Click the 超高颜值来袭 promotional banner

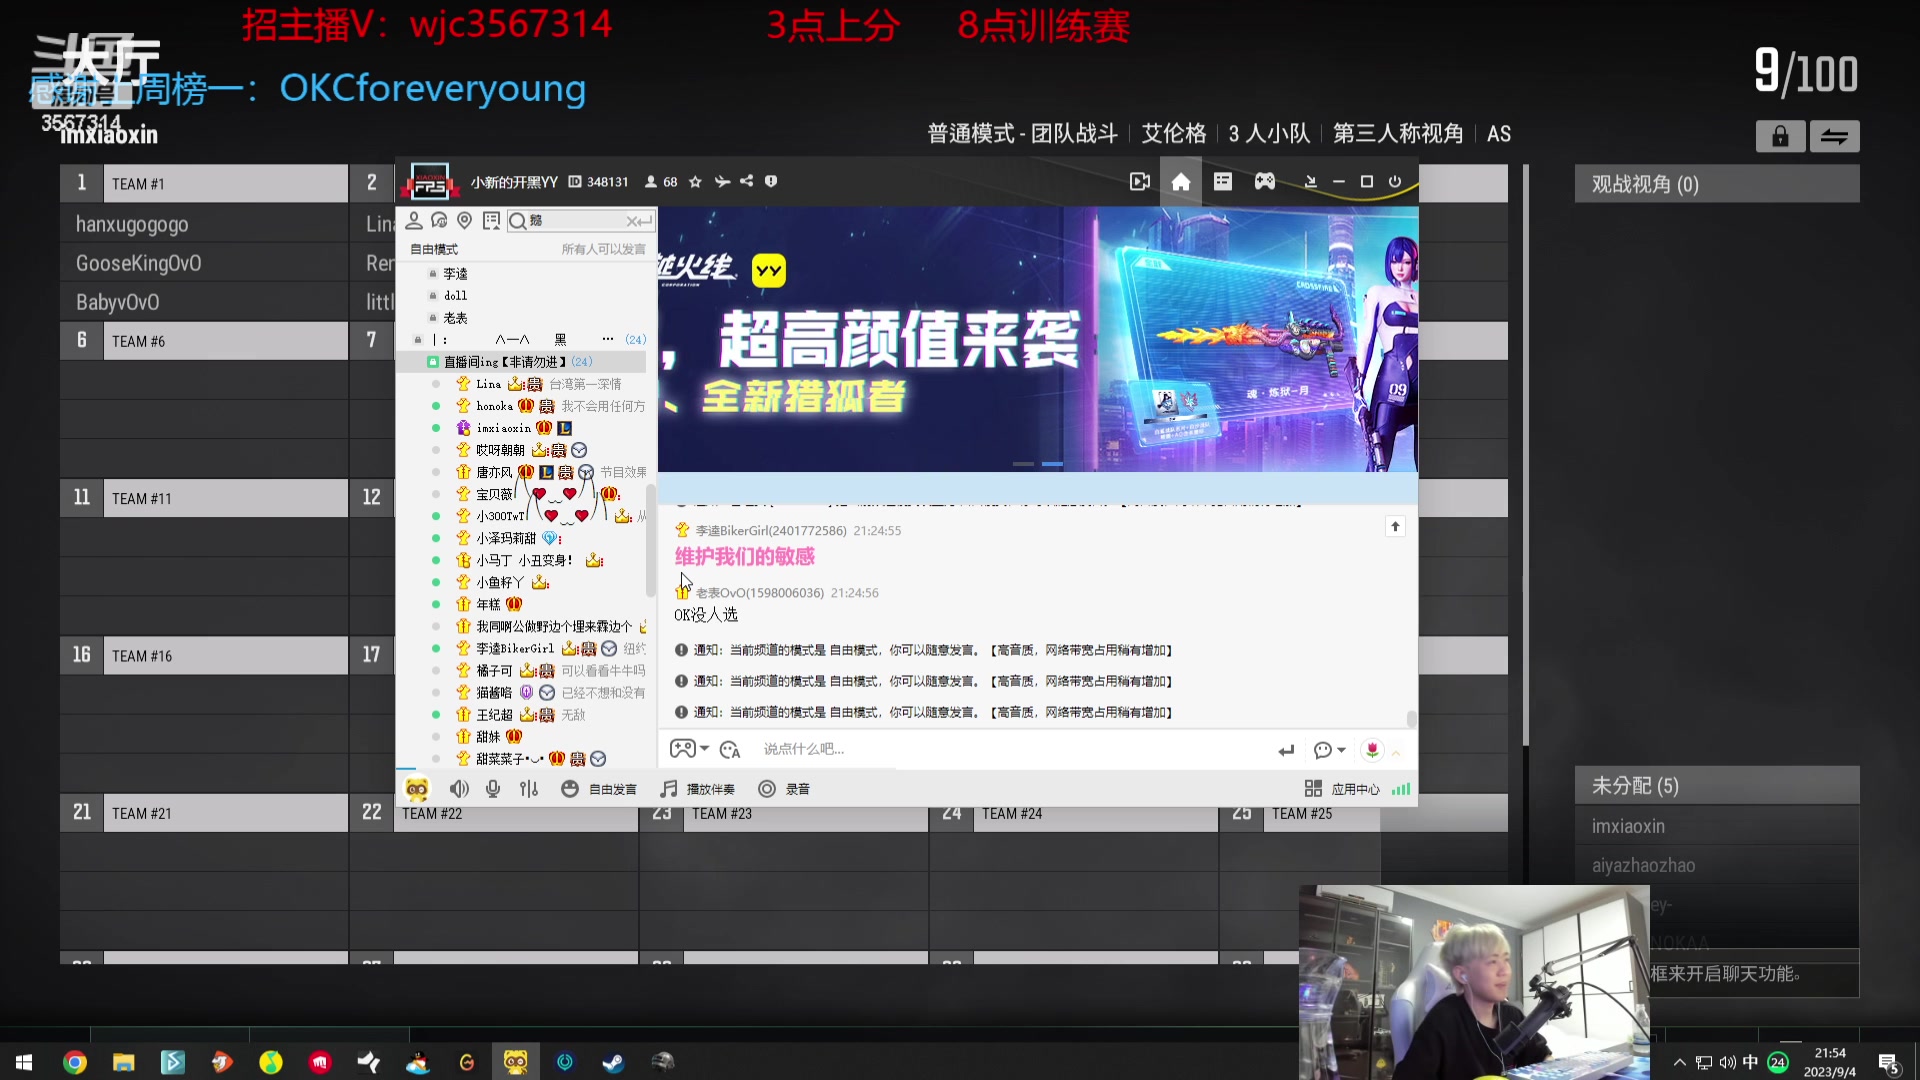pos(1038,339)
